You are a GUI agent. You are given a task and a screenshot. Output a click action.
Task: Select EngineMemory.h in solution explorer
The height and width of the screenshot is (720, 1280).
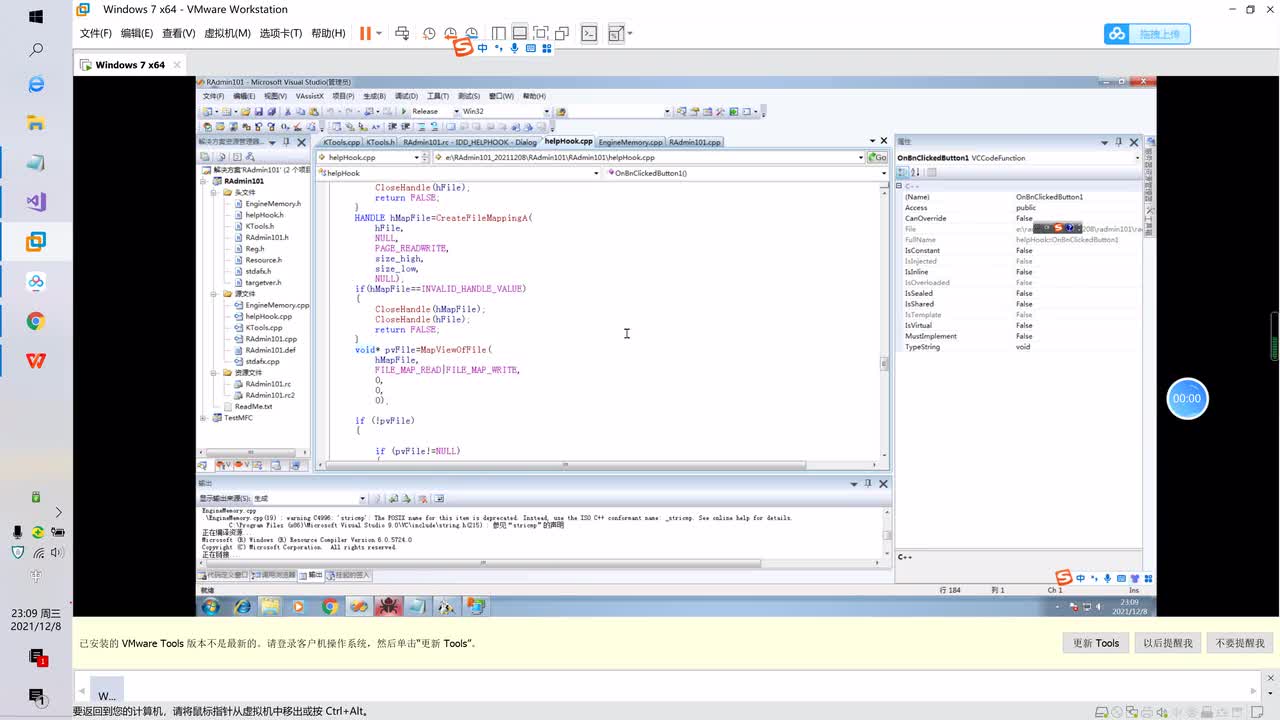pyautogui.click(x=272, y=204)
